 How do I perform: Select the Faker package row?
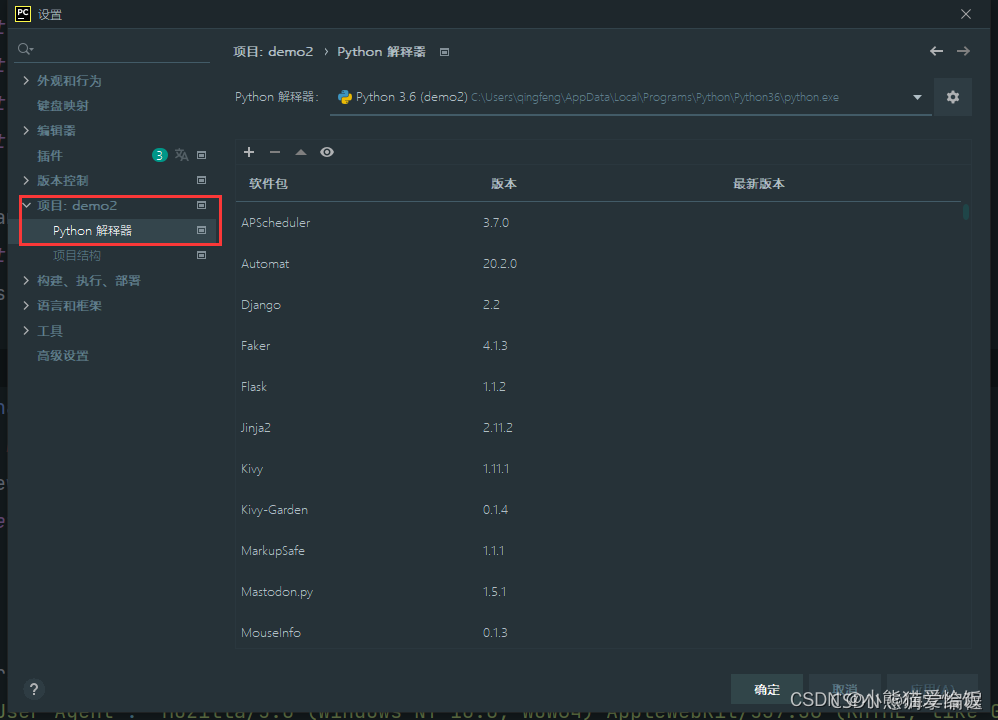click(598, 346)
